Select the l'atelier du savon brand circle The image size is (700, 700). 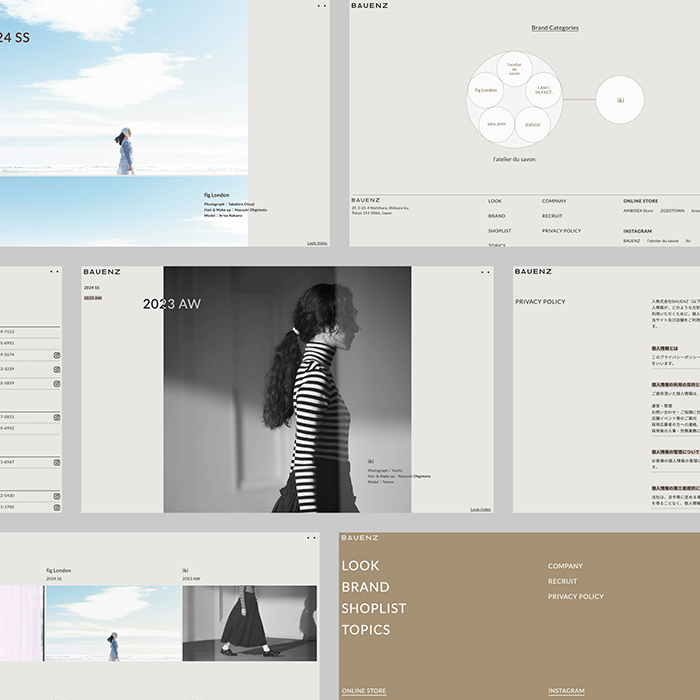point(514,69)
